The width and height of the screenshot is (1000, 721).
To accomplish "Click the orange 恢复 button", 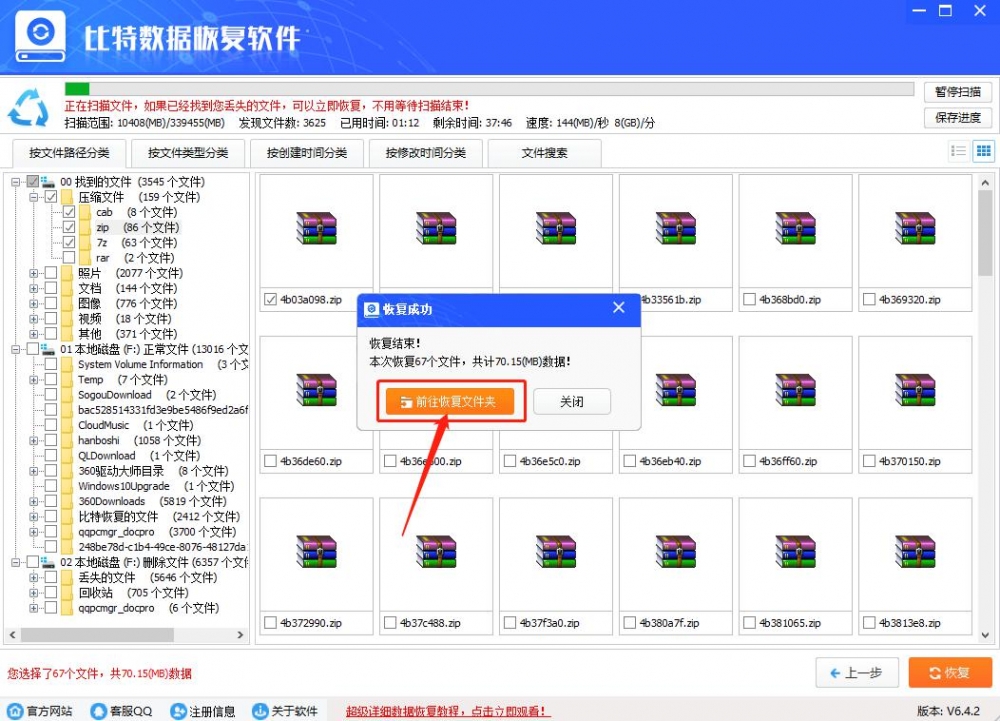I will coord(950,673).
